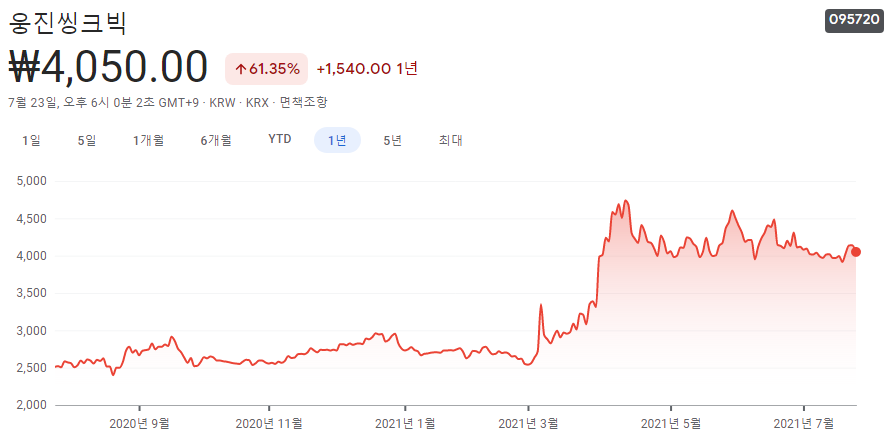Viewport: 893px width, 444px height.
Task: Select the 1일 time range tab
Action: point(31,140)
